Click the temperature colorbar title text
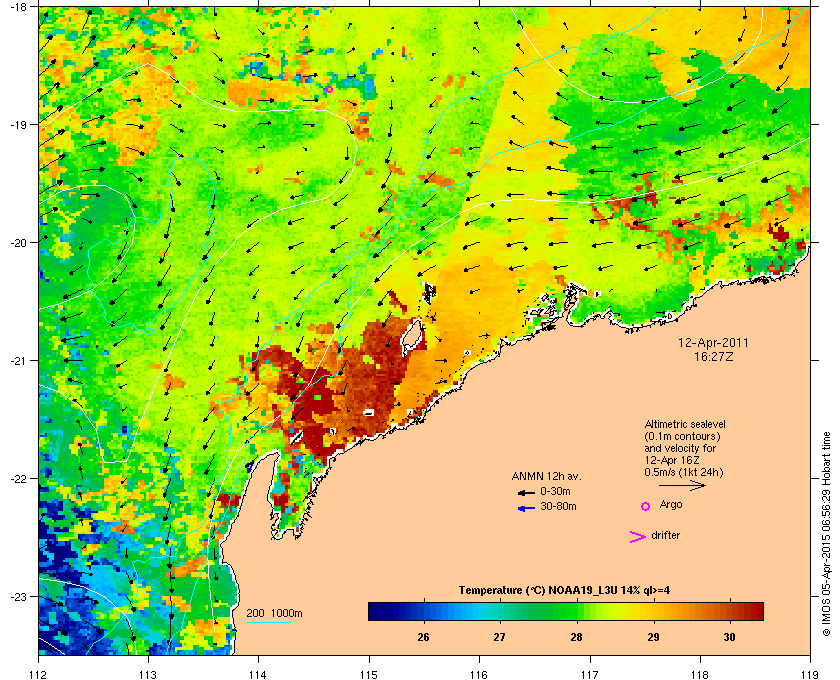Screen dimensions: 840x680 pyautogui.click(x=564, y=590)
